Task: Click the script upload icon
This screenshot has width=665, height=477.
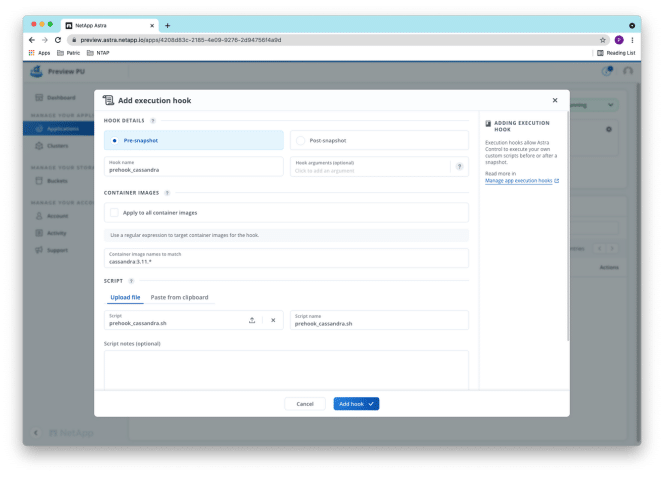Action: tap(252, 320)
